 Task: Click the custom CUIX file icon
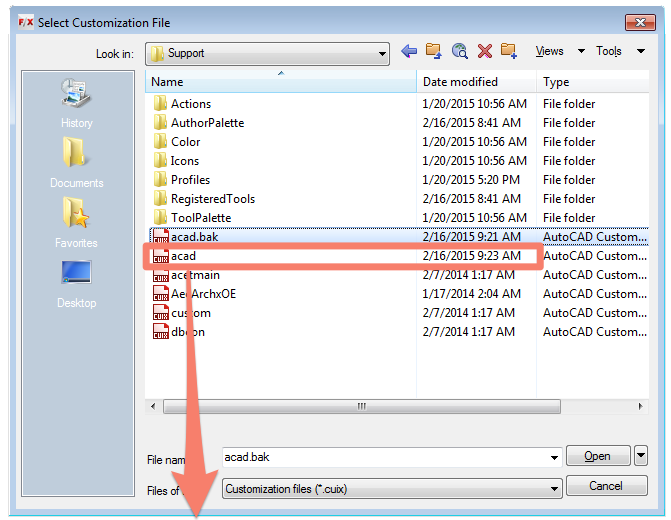[161, 313]
